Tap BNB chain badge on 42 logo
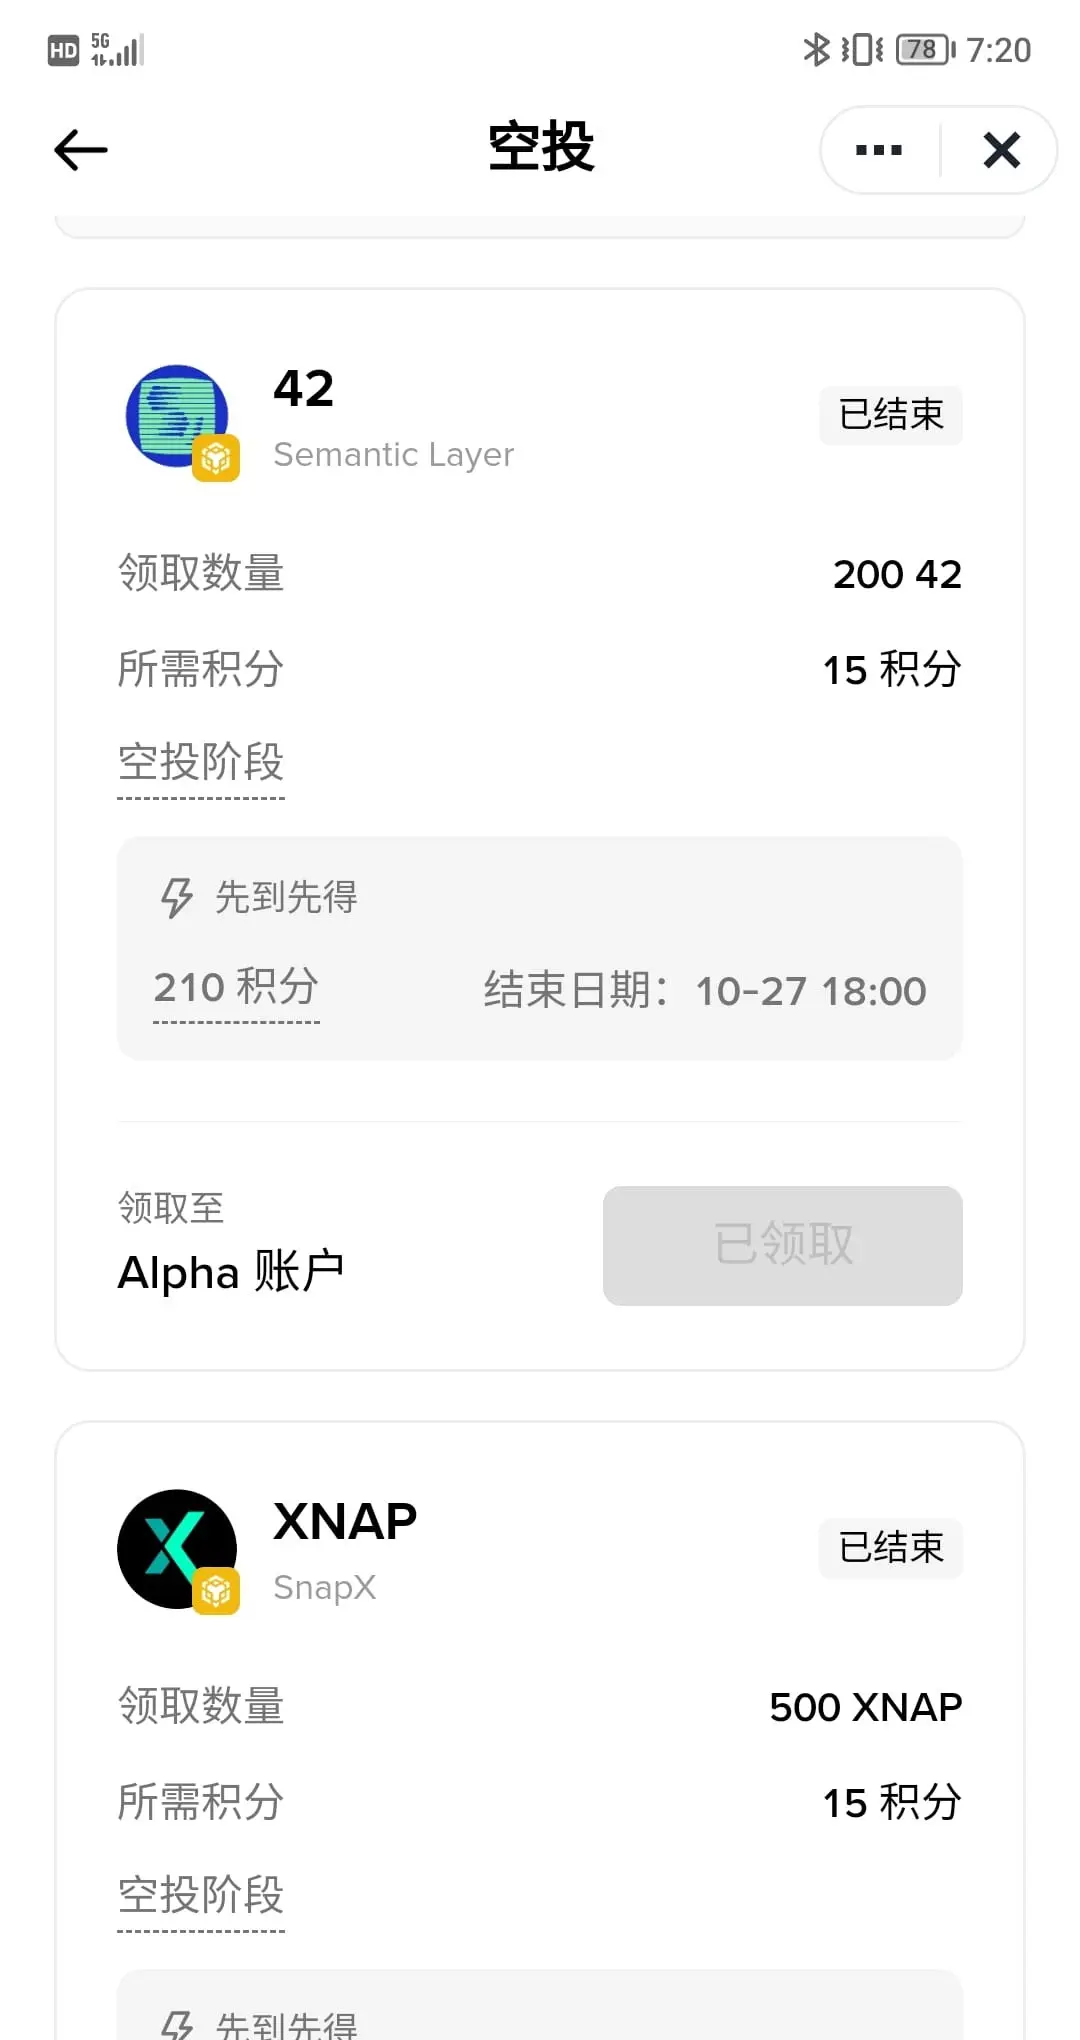The width and height of the screenshot is (1080, 2040). (x=216, y=458)
